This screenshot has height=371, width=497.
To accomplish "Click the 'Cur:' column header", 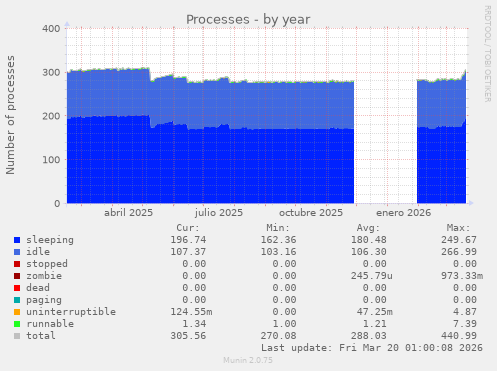I will (188, 228).
